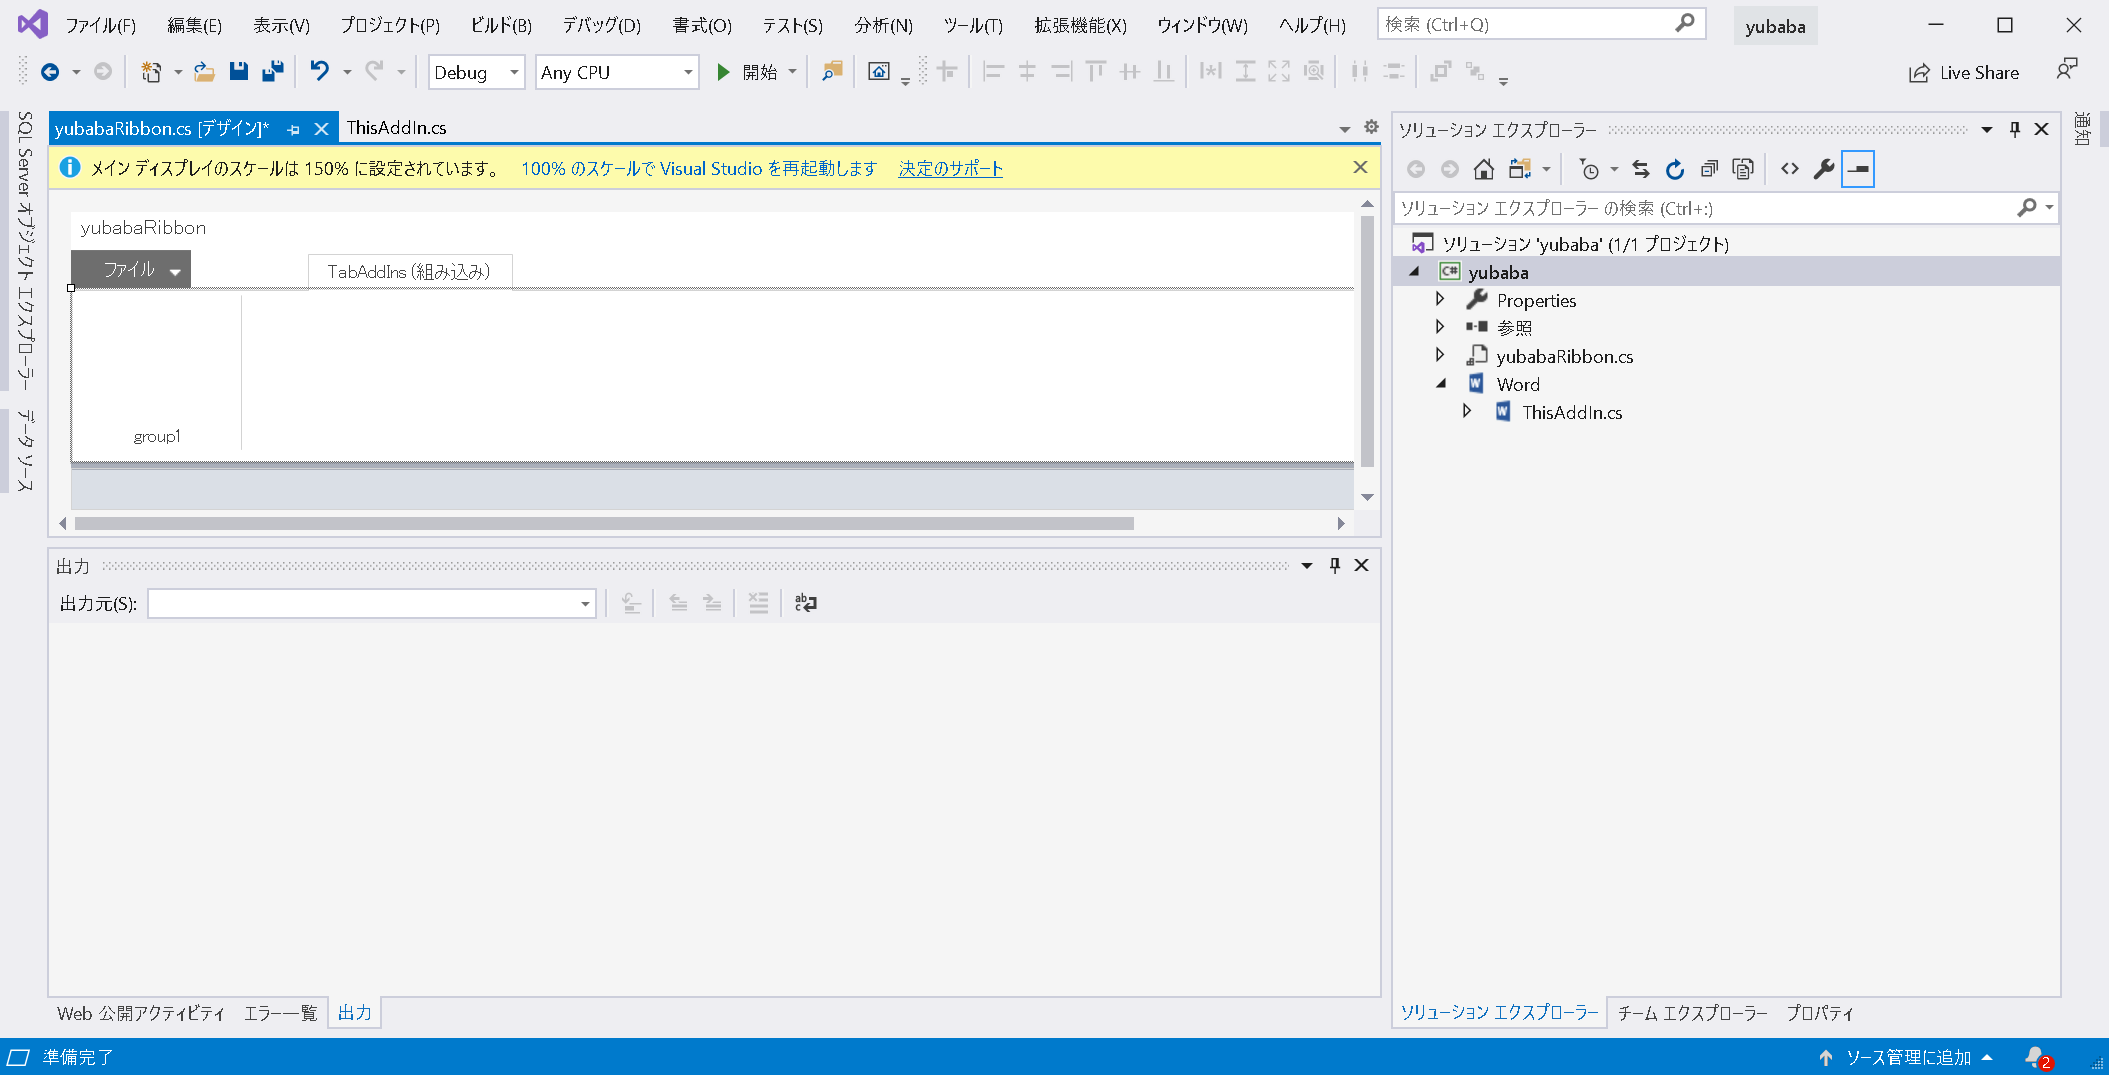Screen dimensions: 2109x1075
Task: Click the C# project icon next to yubaba
Action: click(x=1449, y=271)
